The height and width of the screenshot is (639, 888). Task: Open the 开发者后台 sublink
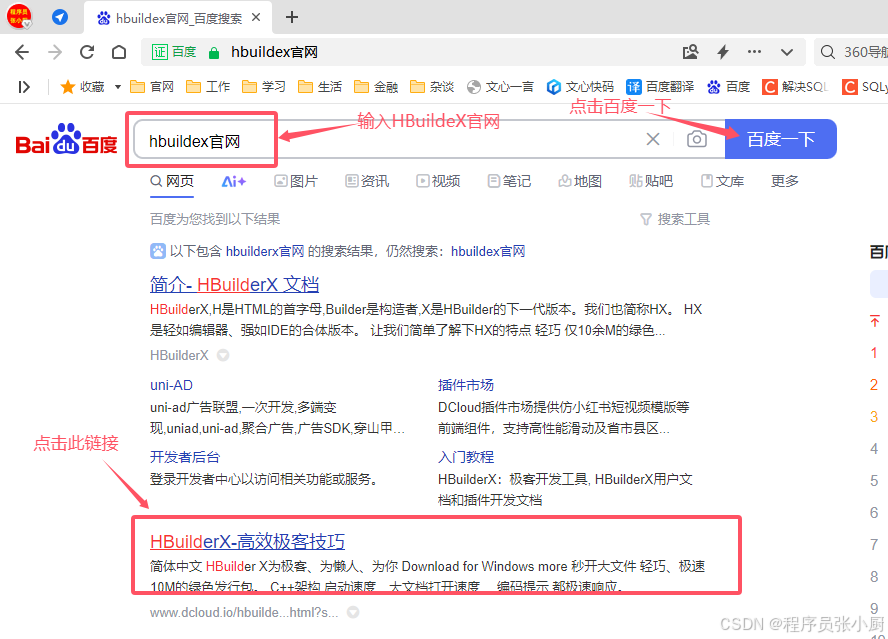[x=185, y=457]
